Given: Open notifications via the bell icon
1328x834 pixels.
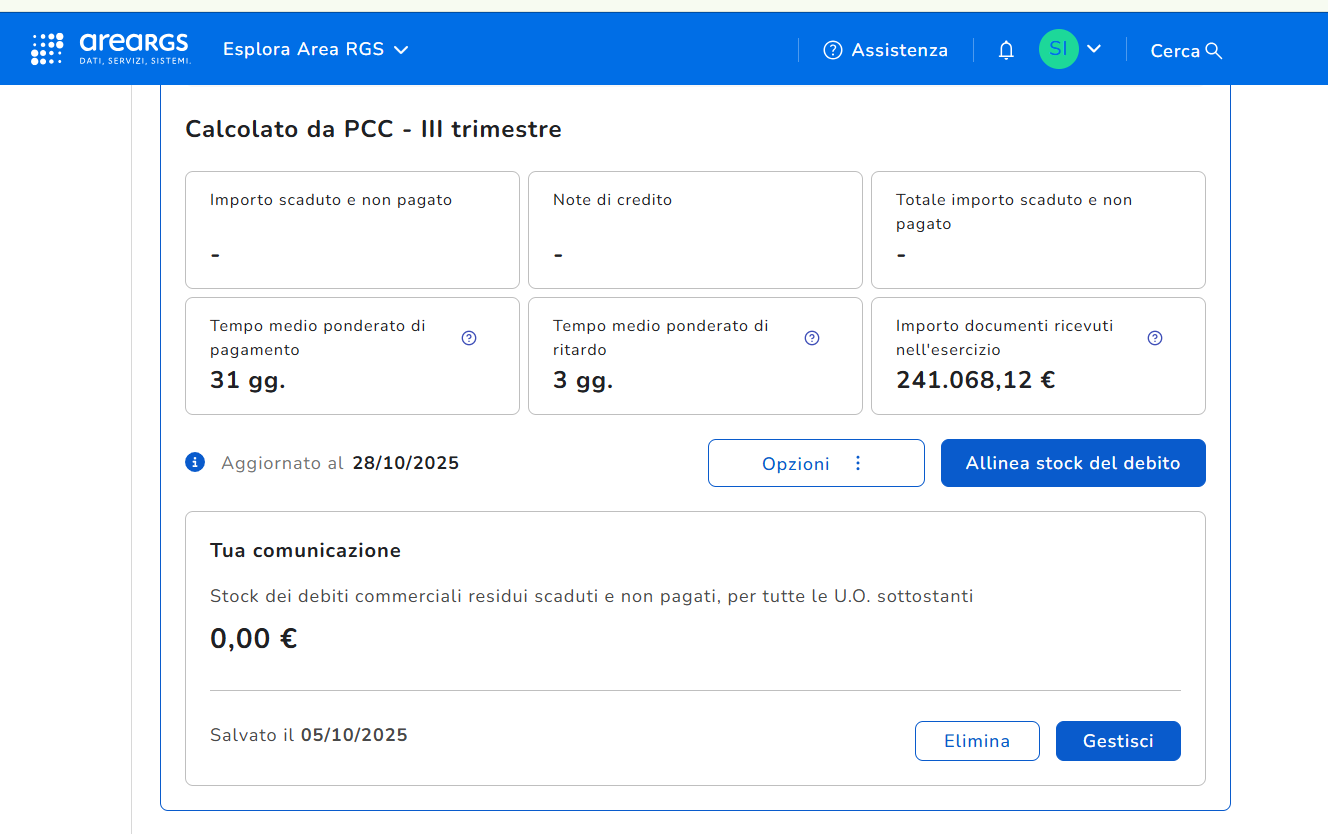Looking at the screenshot, I should 1006,50.
